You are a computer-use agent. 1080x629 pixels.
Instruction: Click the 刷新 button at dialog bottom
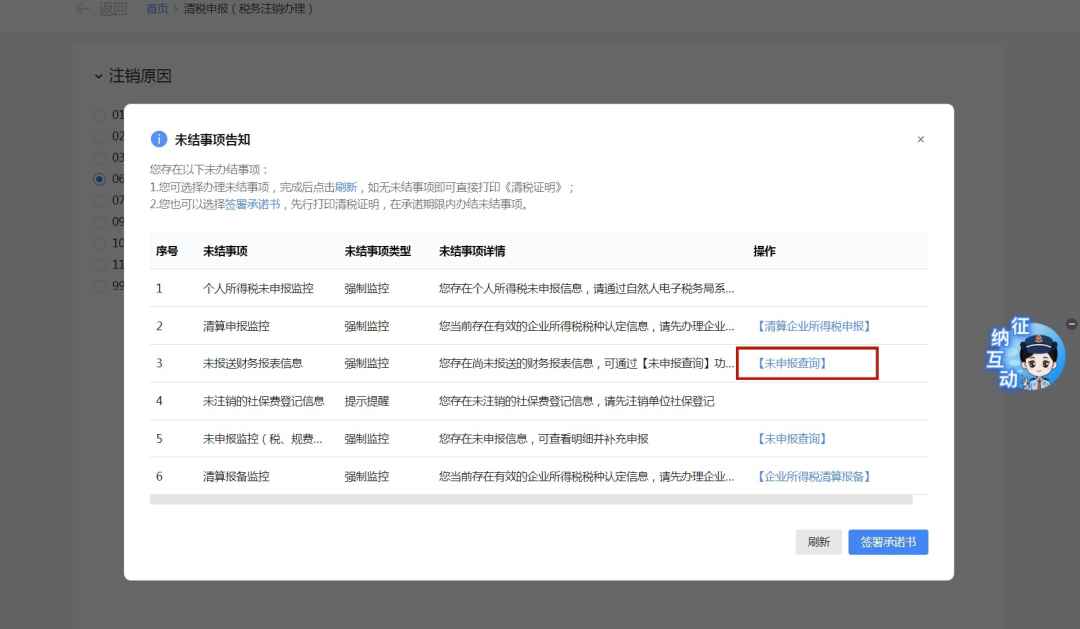[x=819, y=541]
